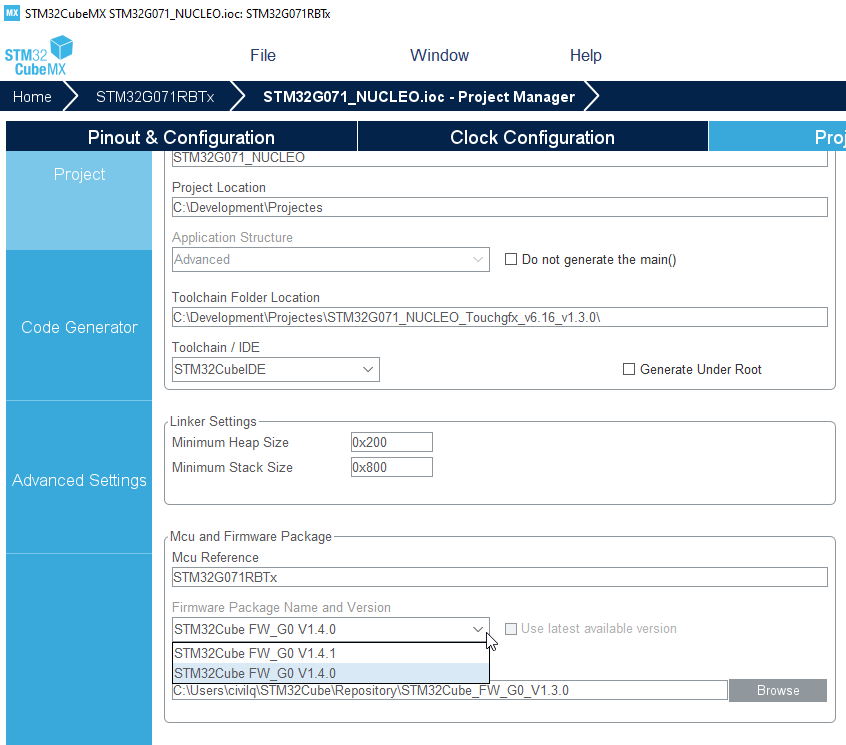Screen dimensions: 846x745
Task: Click the Linker Settings group label
Action: [x=213, y=421]
